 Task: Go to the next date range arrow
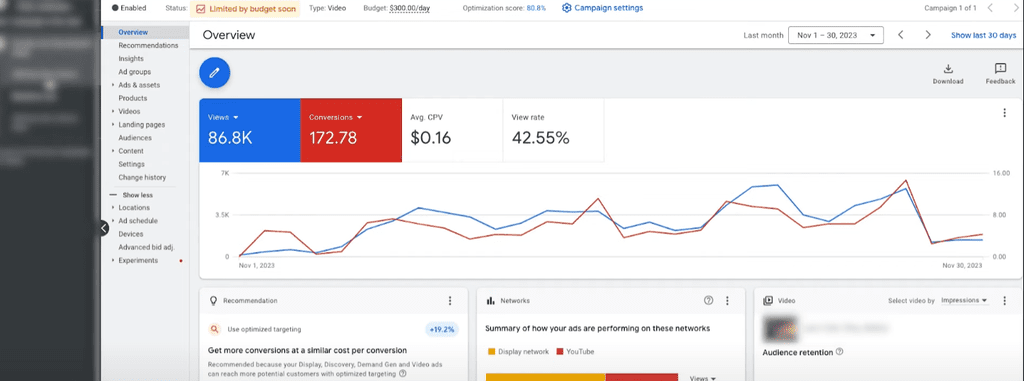point(928,35)
